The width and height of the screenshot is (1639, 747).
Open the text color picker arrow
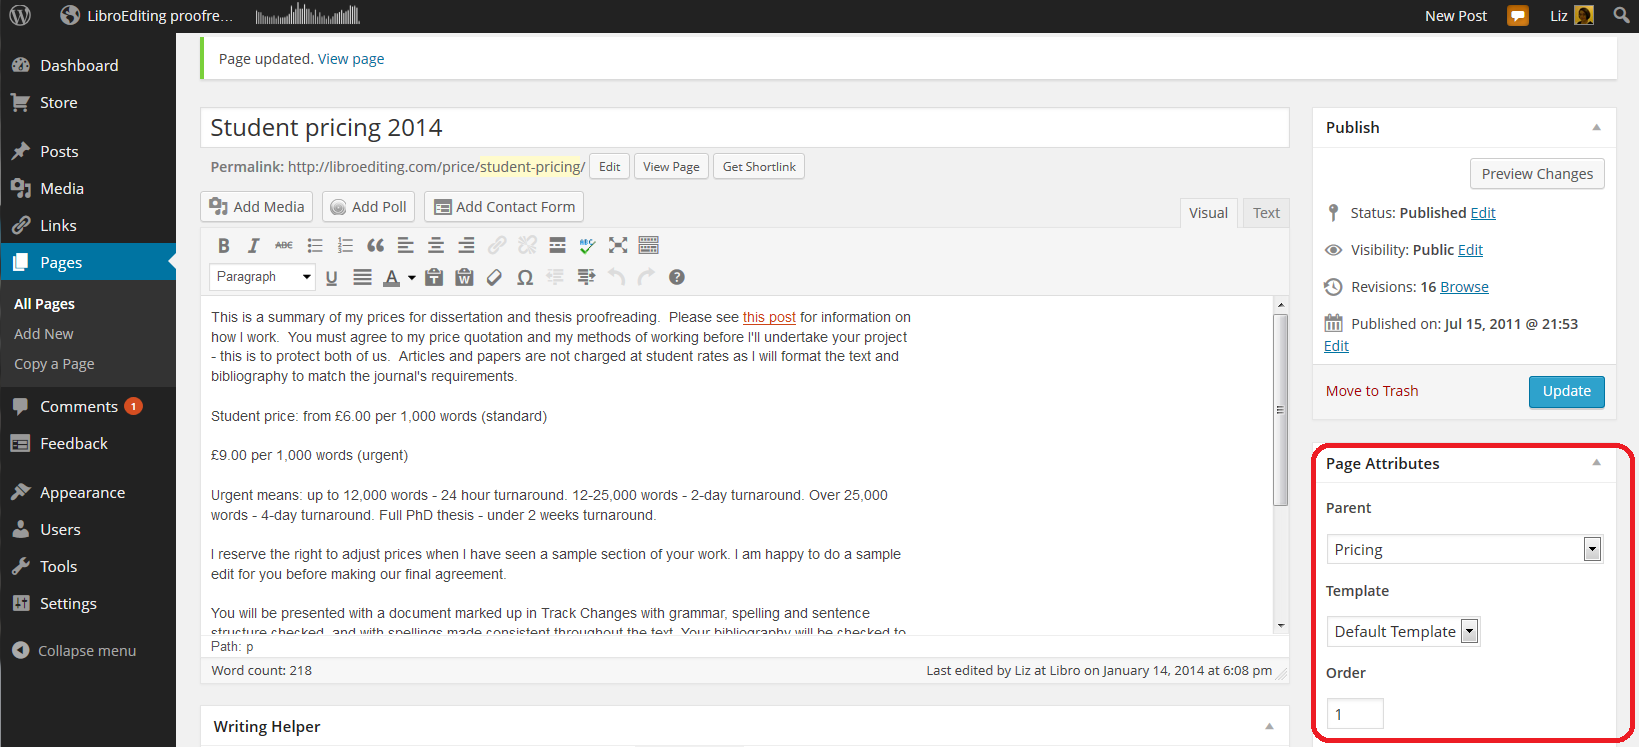coord(412,278)
